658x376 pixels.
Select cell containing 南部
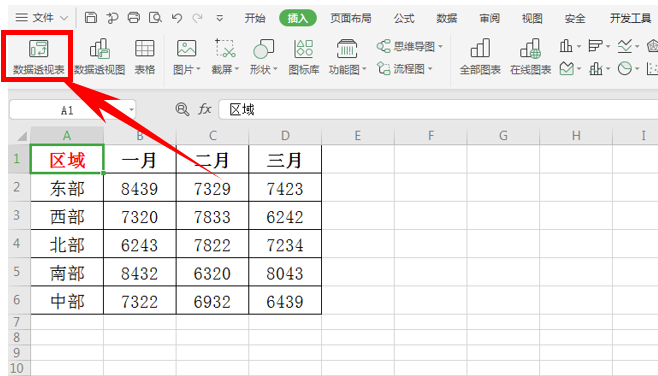[x=67, y=272]
